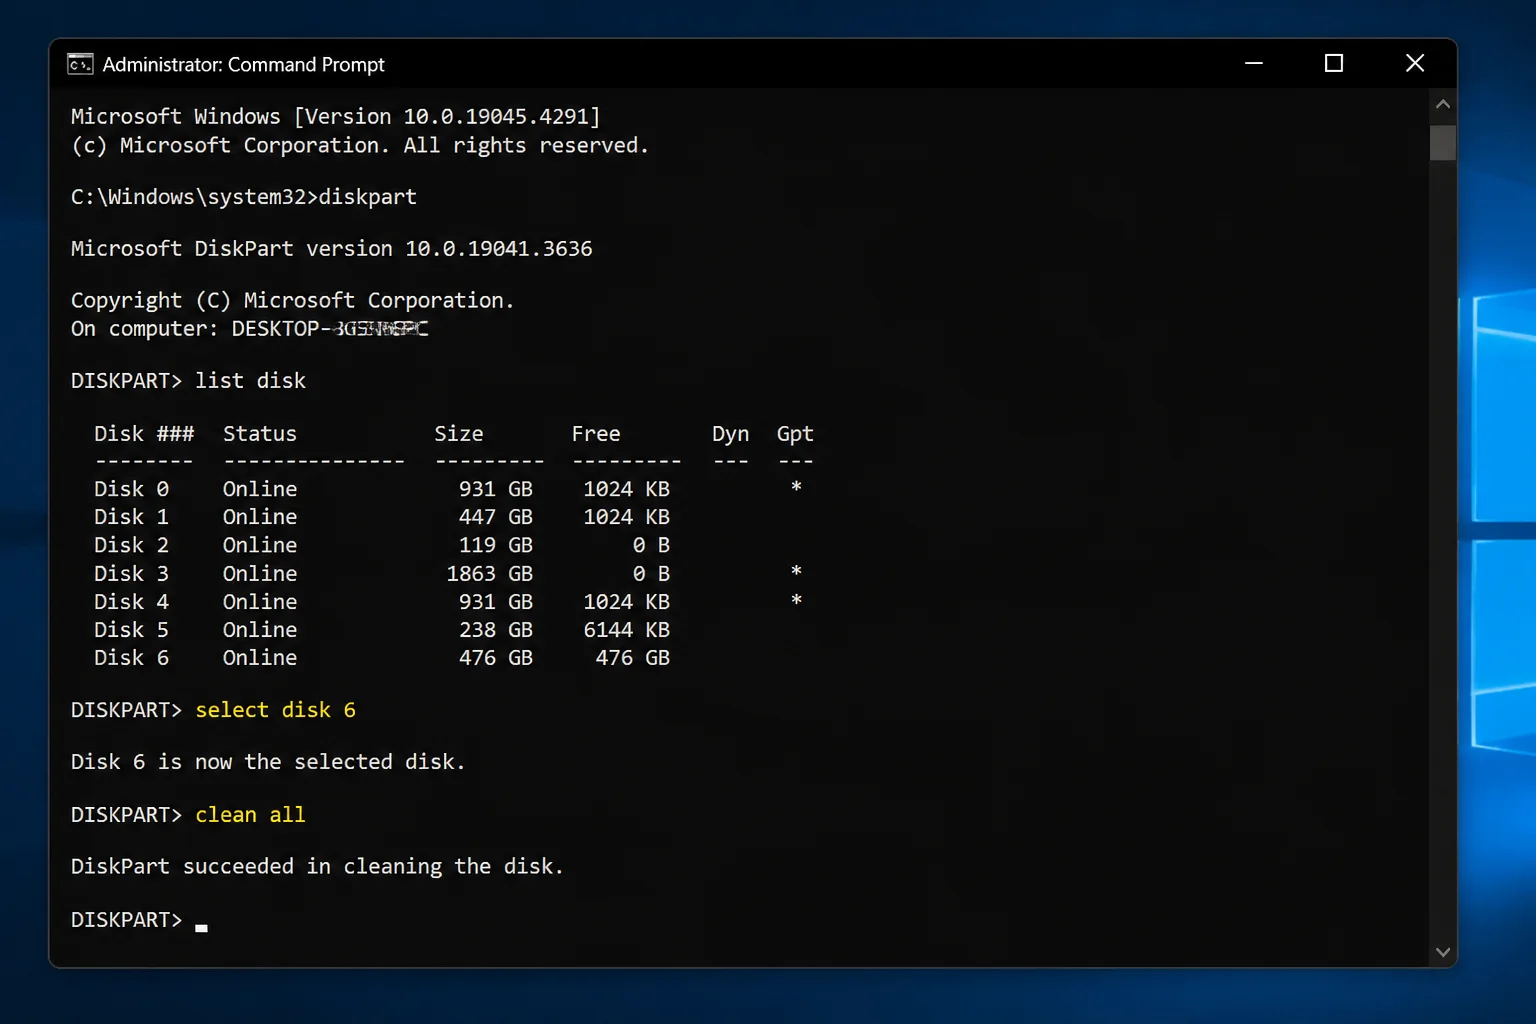Click the Disk 2 row label
This screenshot has width=1536, height=1024.
[x=131, y=545]
